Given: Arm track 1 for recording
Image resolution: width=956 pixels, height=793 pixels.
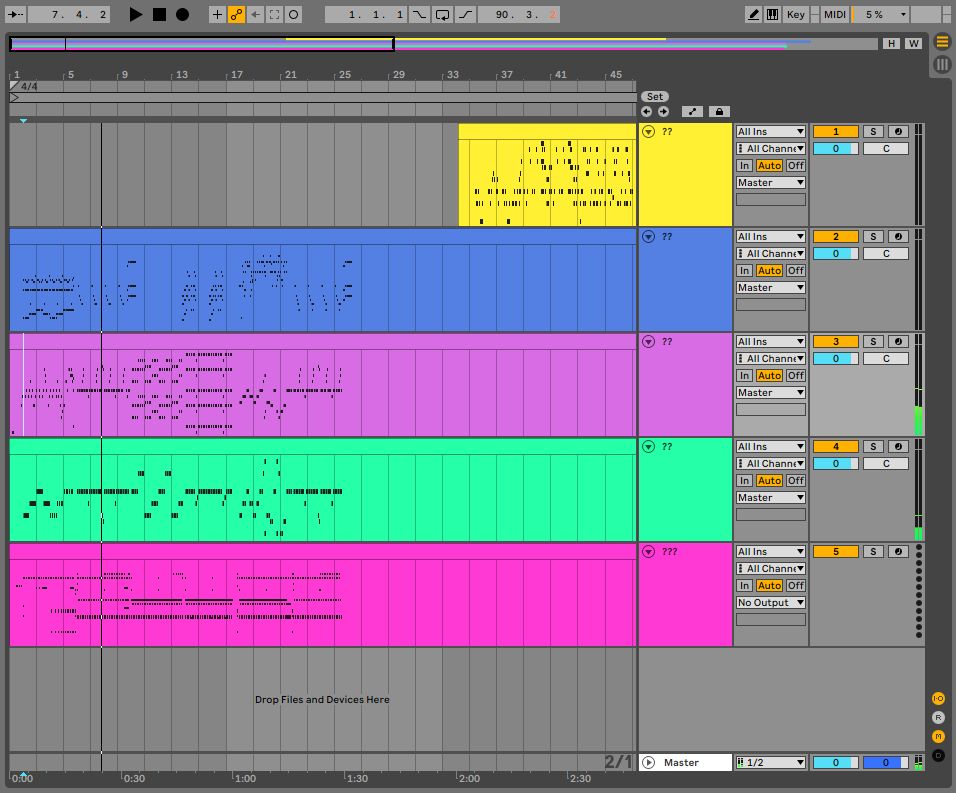Looking at the screenshot, I should 898,132.
